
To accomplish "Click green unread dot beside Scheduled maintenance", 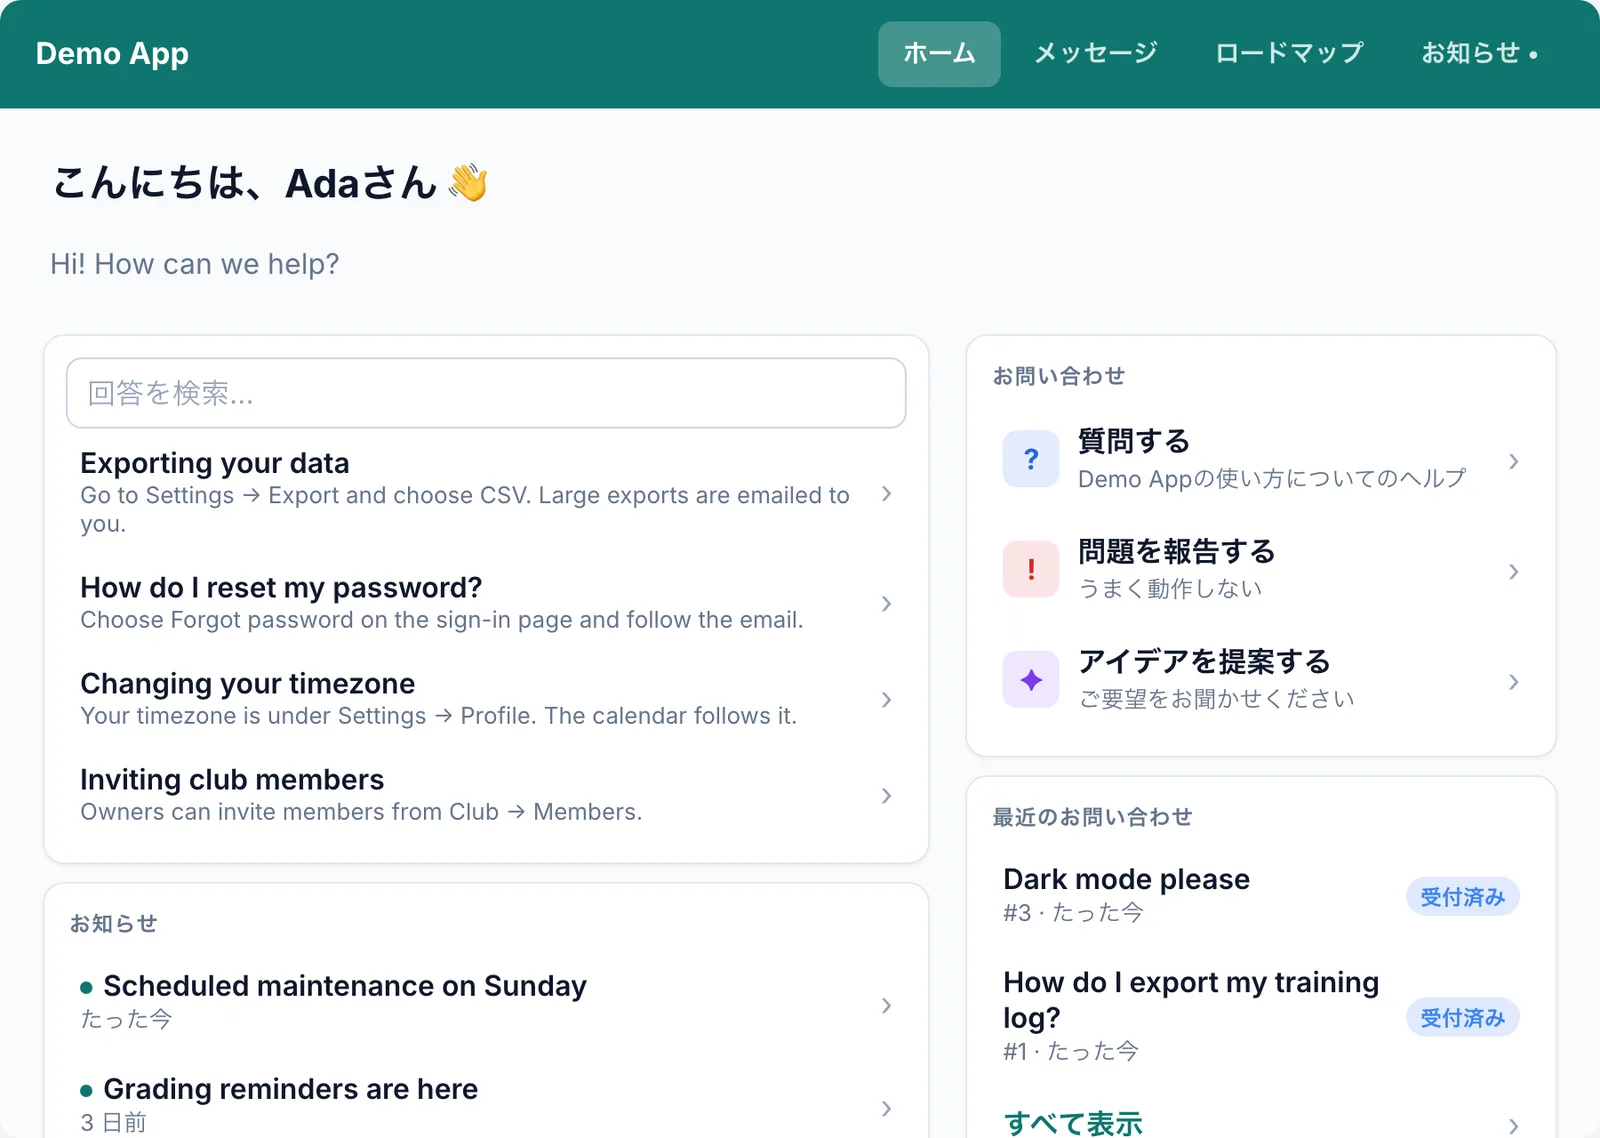I will pyautogui.click(x=86, y=988).
